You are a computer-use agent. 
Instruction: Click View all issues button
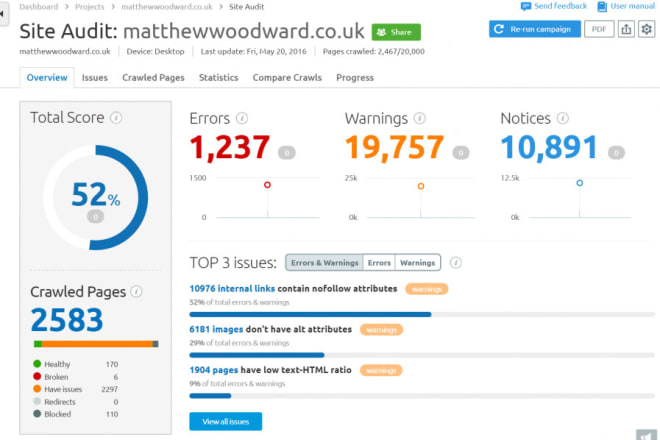[226, 421]
